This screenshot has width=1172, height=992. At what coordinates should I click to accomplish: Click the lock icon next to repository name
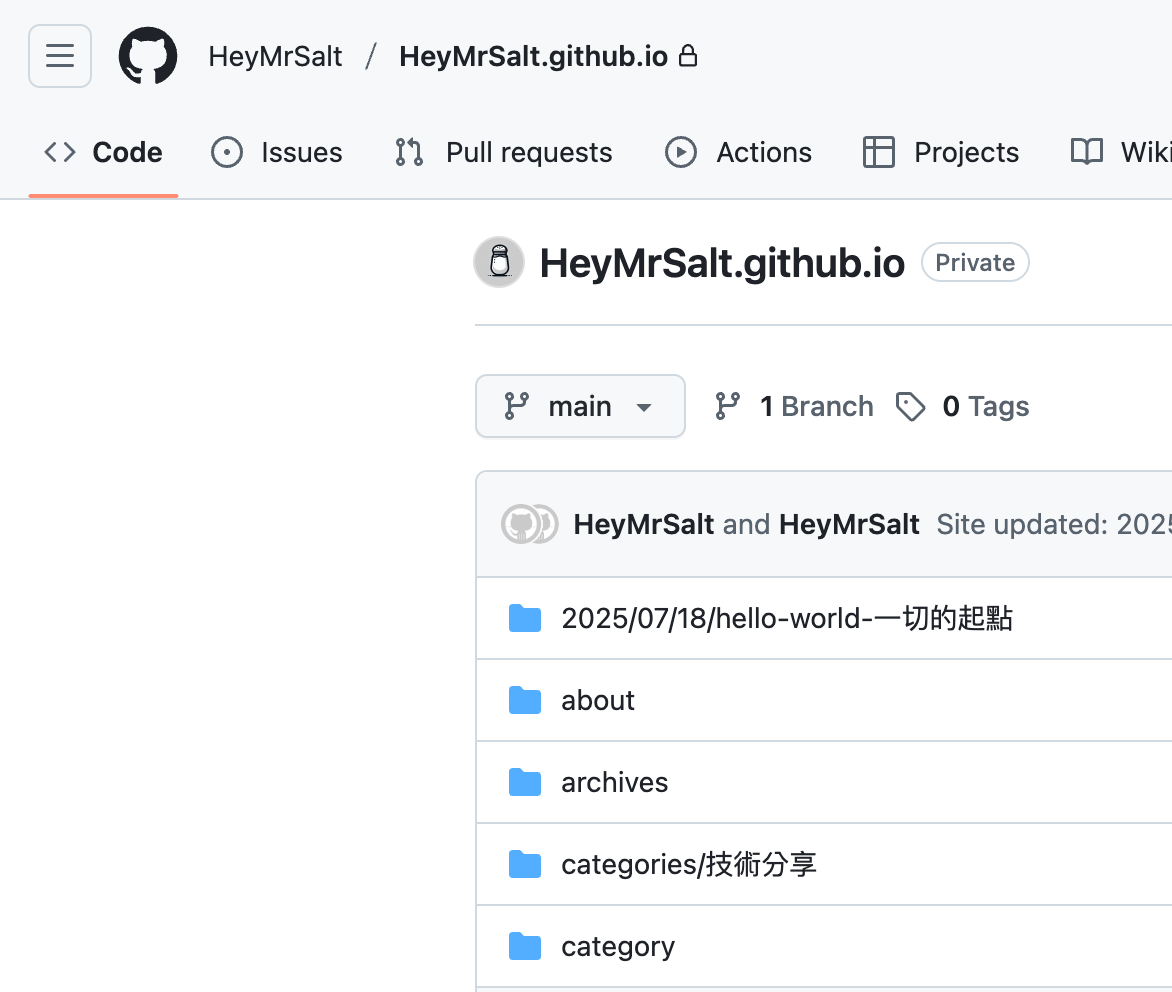pos(689,56)
